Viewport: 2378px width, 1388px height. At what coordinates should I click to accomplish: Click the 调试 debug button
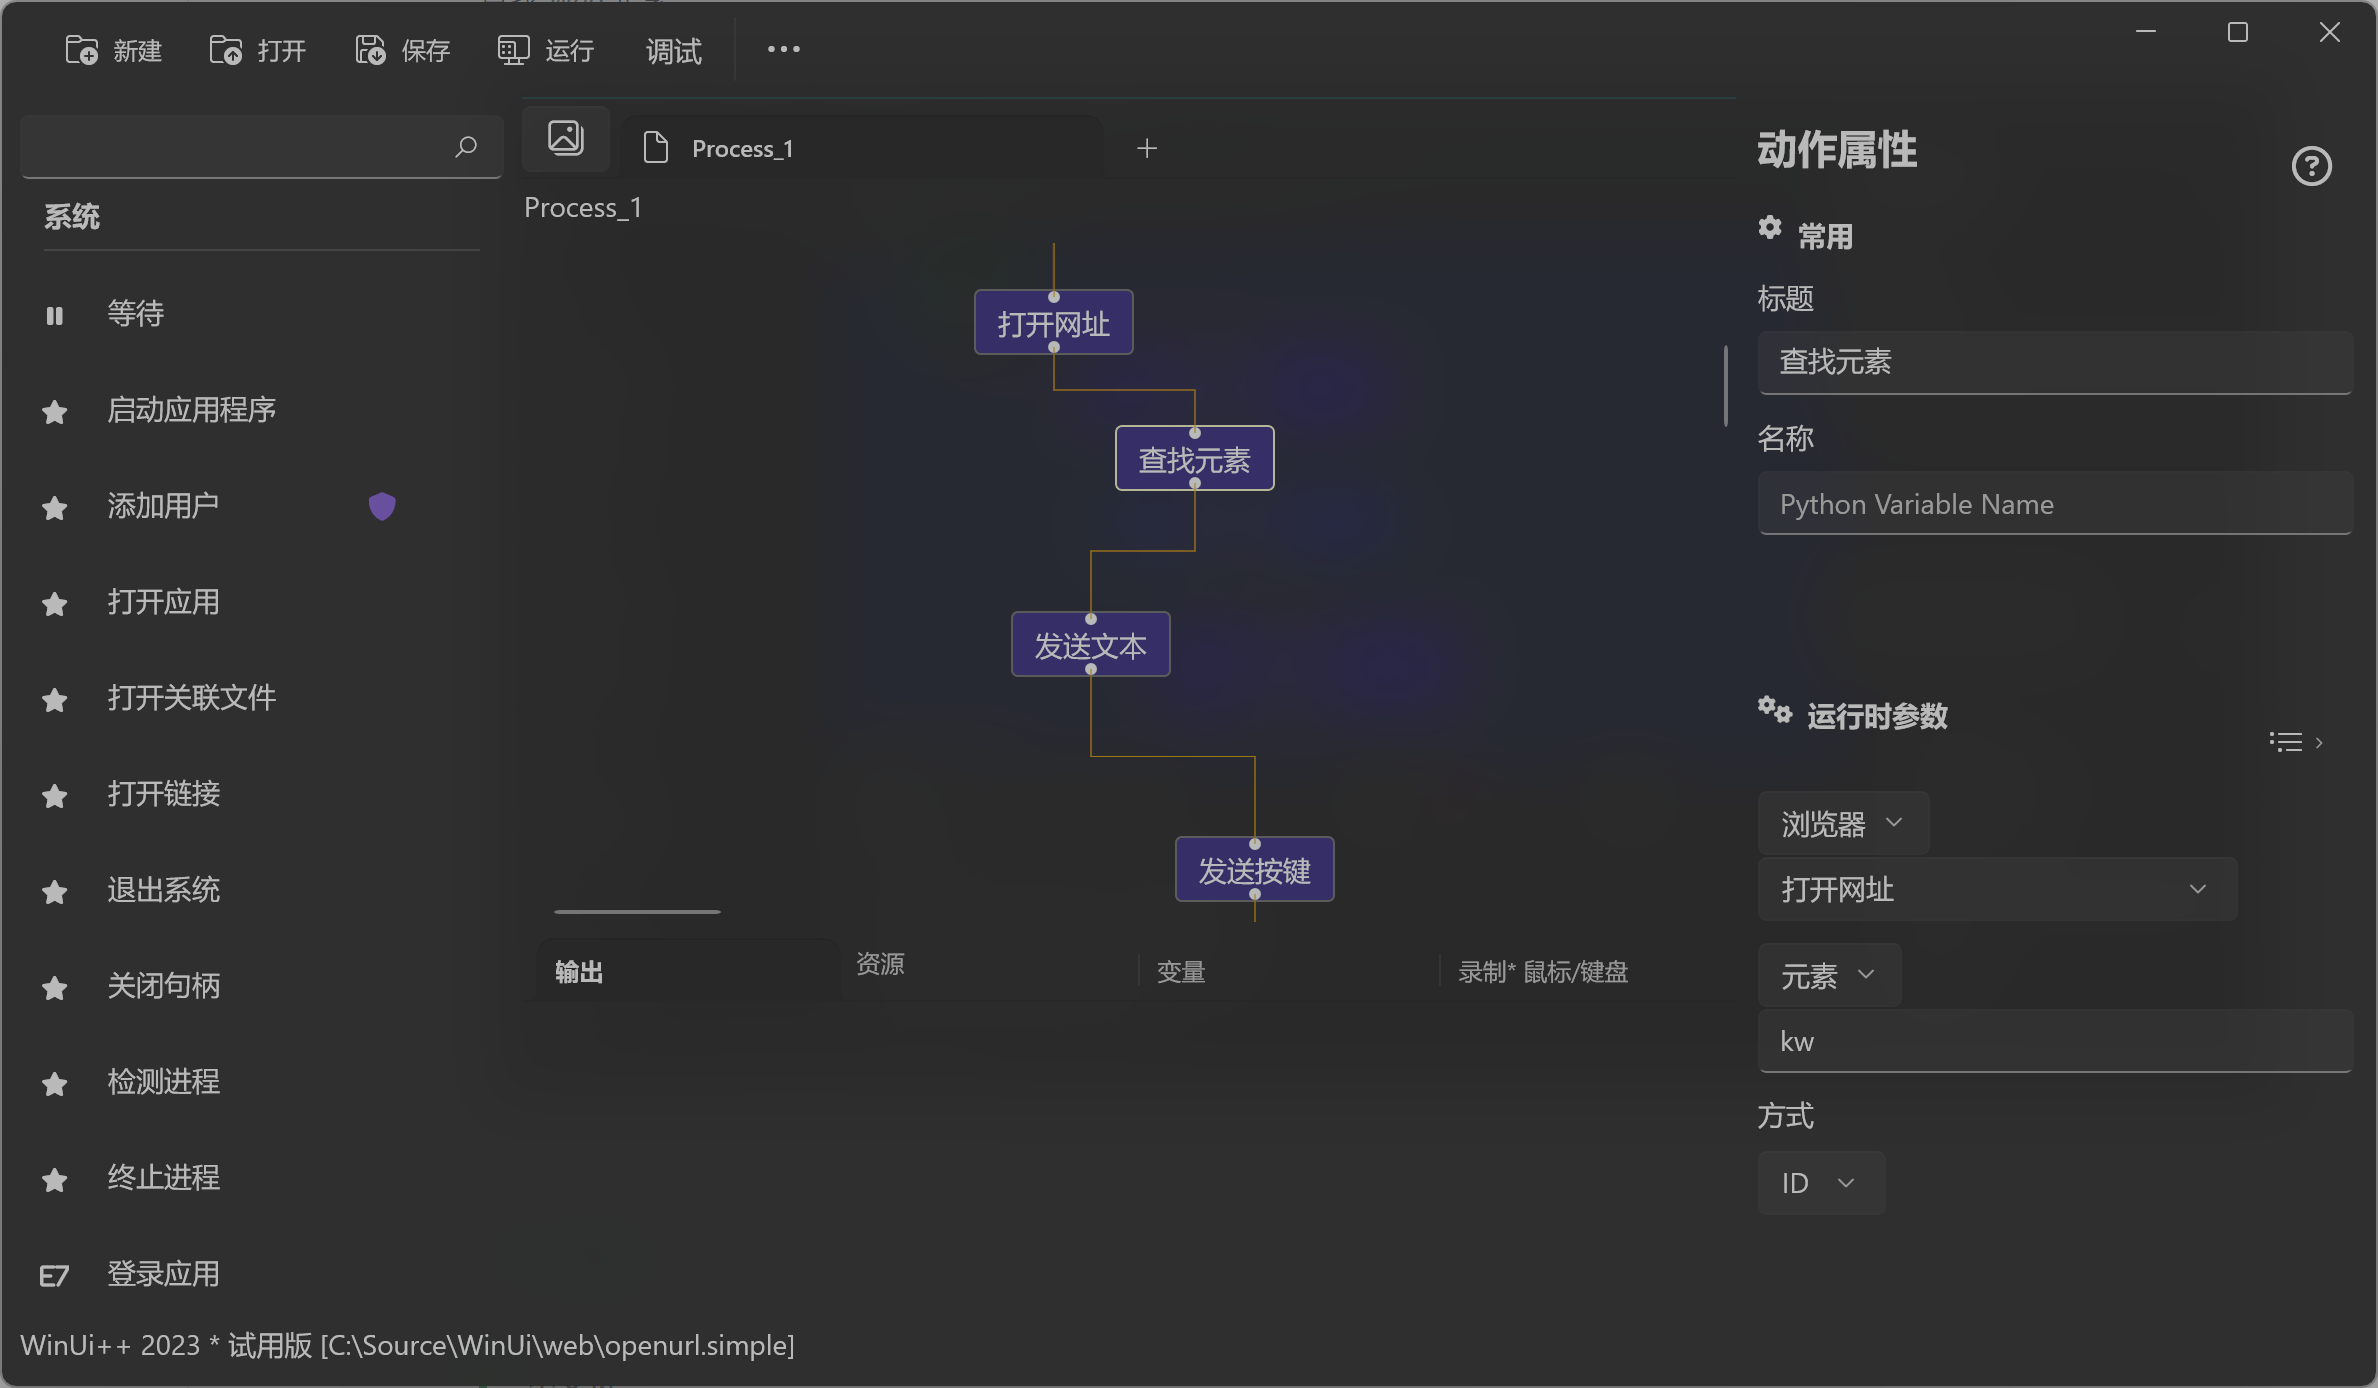point(673,51)
